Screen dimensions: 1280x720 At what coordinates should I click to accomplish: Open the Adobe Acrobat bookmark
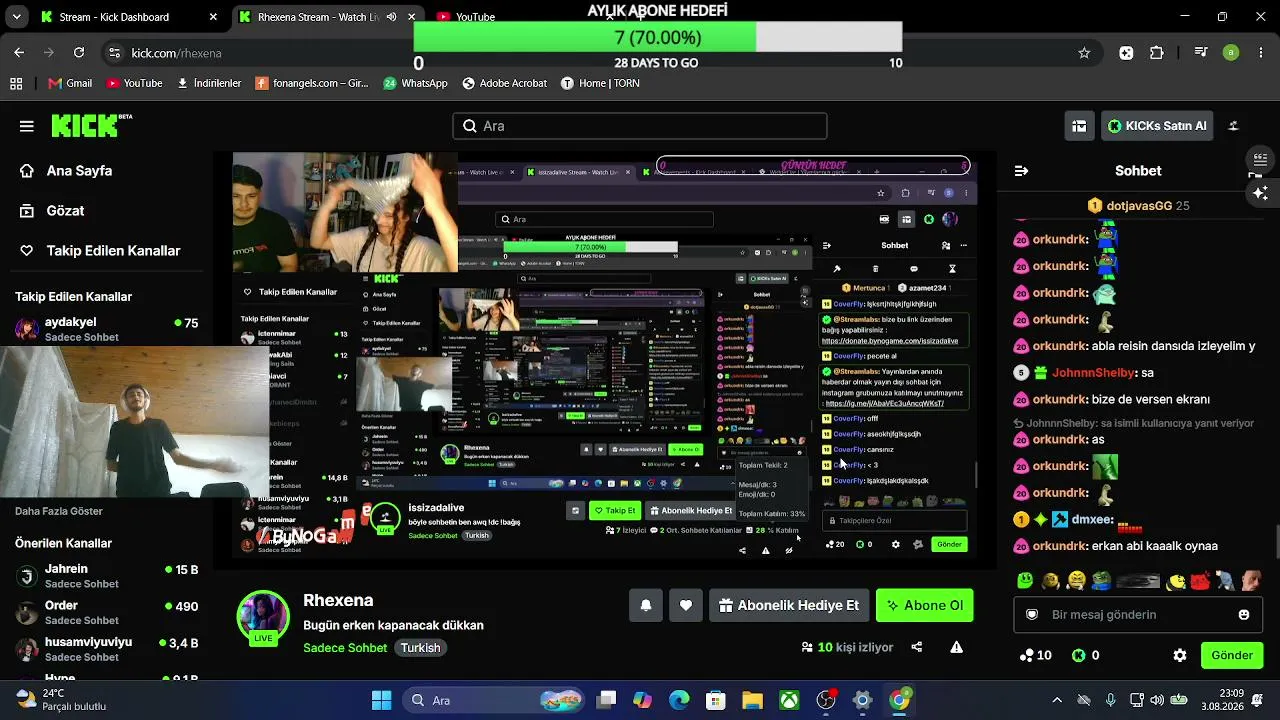tap(504, 83)
